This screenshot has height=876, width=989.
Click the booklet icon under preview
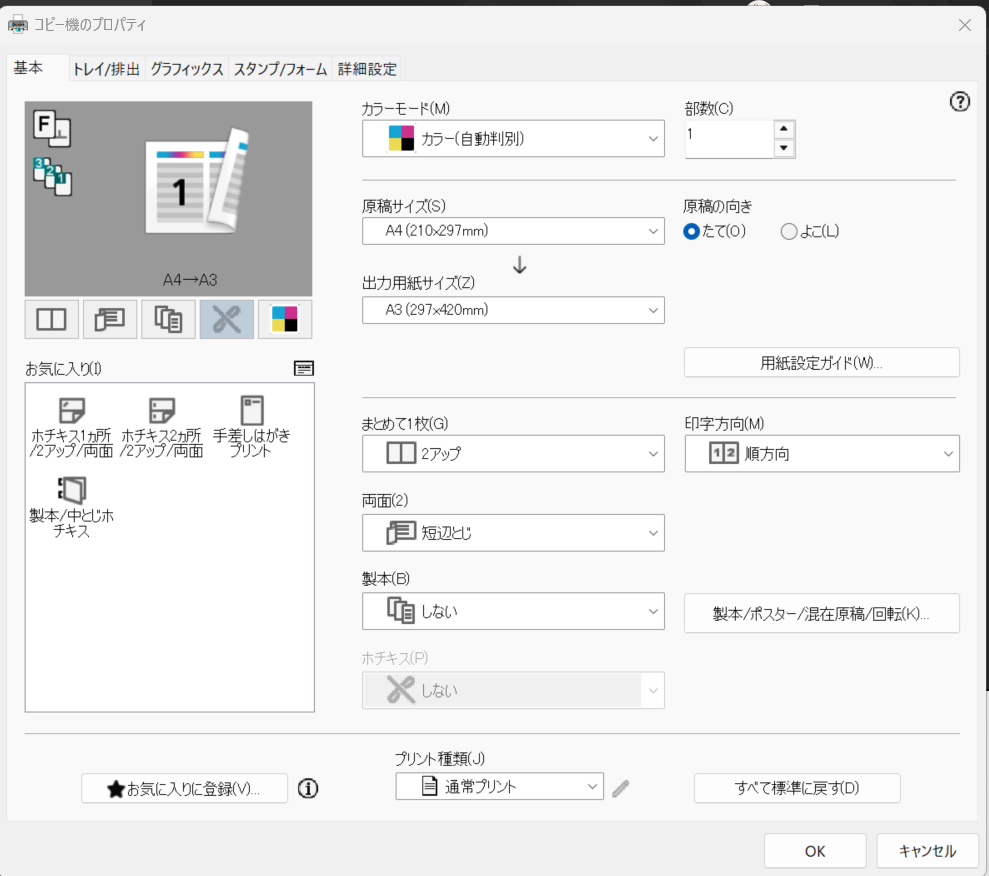(x=168, y=319)
